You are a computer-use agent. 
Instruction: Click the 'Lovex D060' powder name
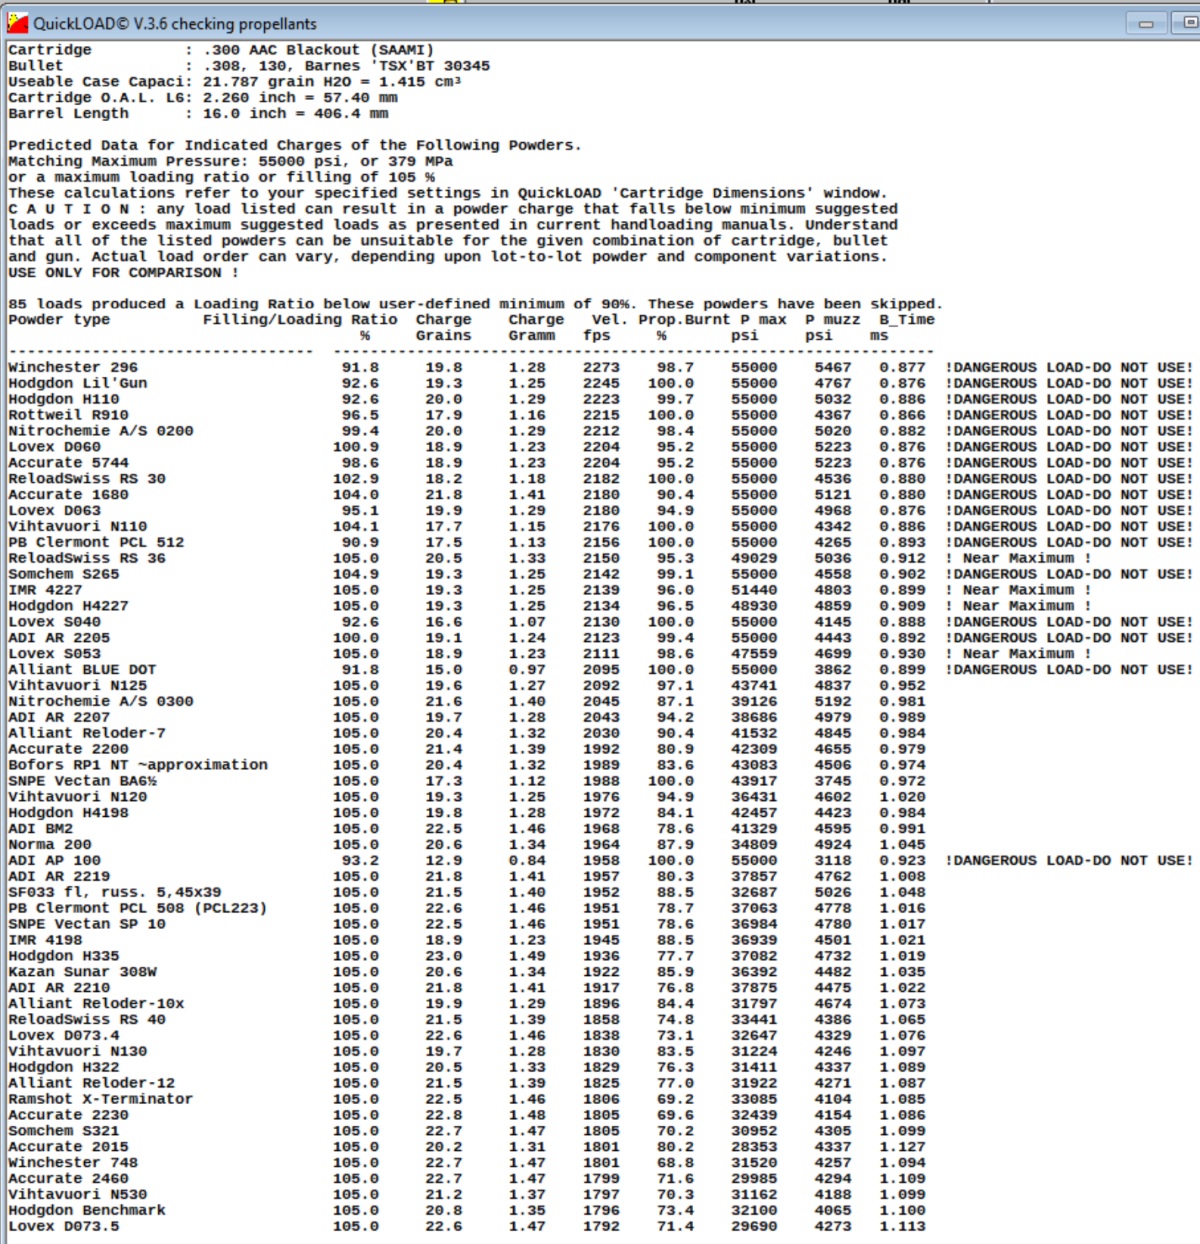point(54,447)
